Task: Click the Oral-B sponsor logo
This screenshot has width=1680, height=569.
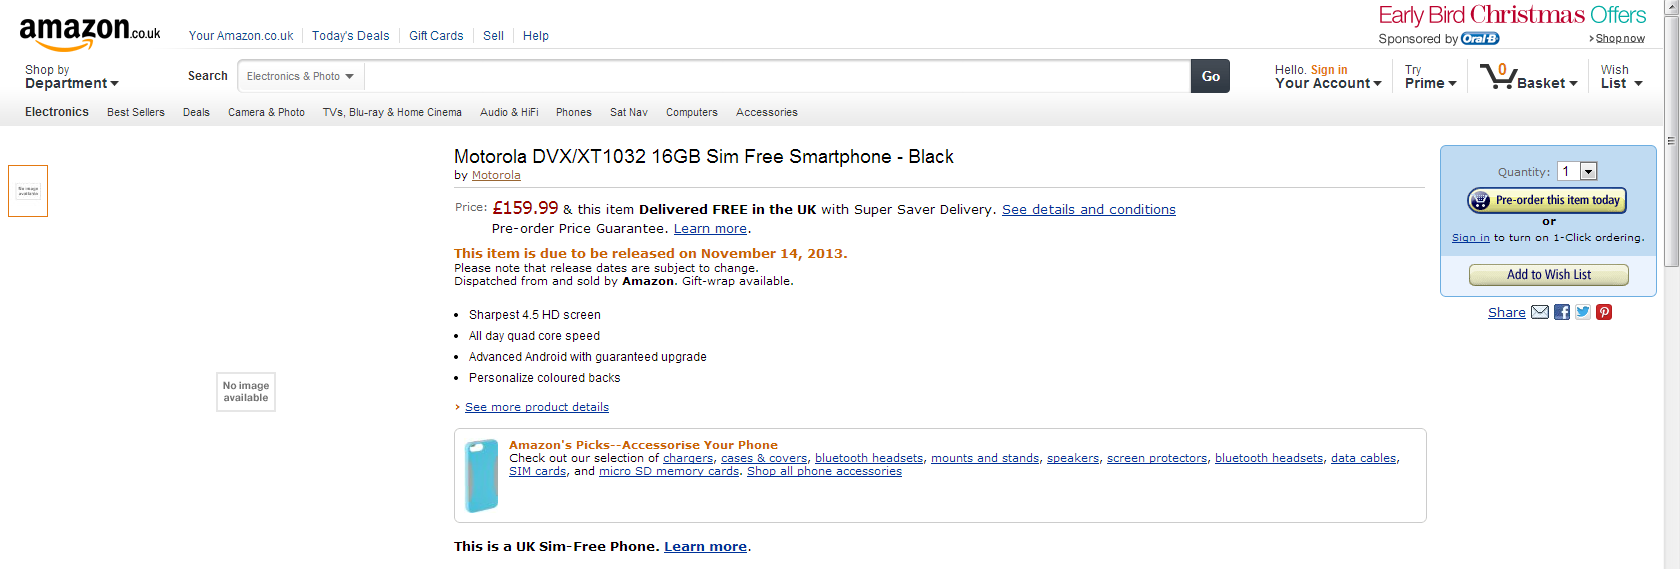Action: [1480, 39]
